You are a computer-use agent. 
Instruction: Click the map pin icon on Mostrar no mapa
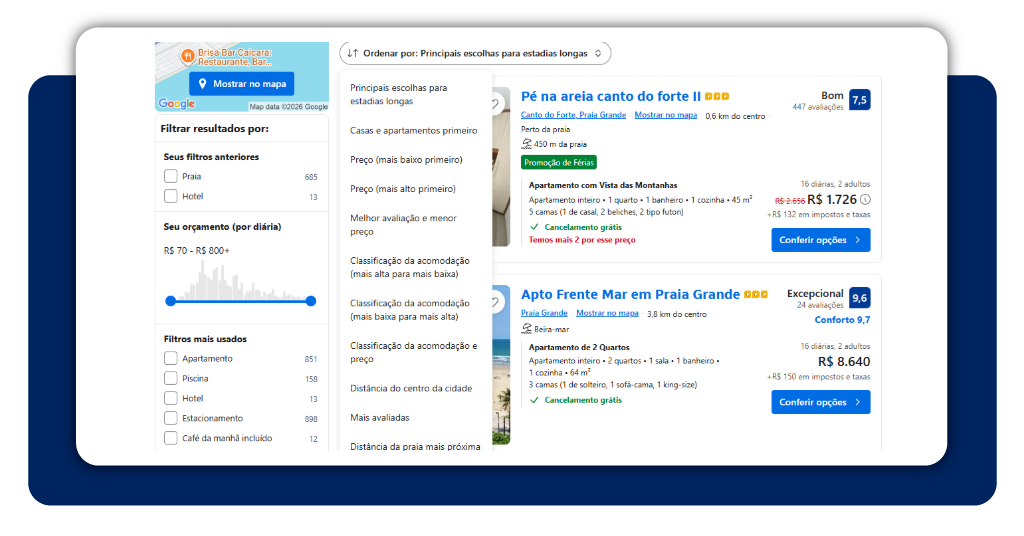(202, 84)
